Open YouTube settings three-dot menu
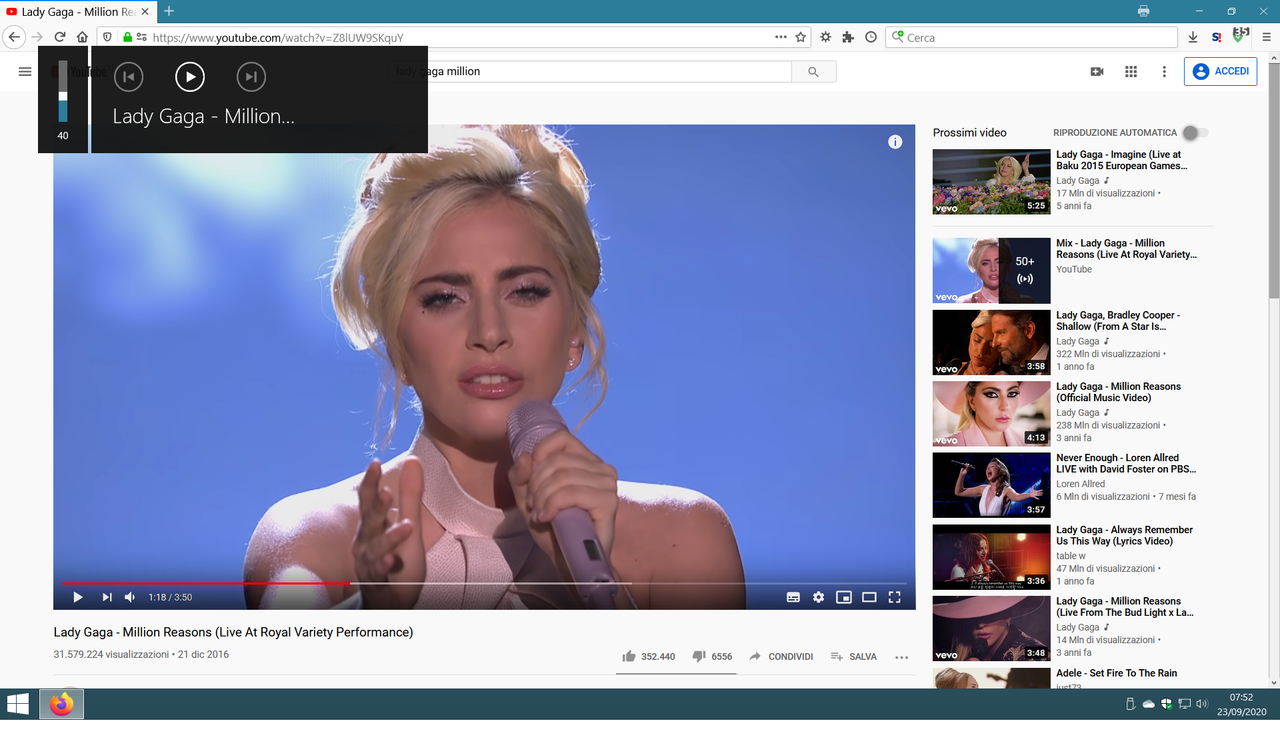 coord(1164,71)
